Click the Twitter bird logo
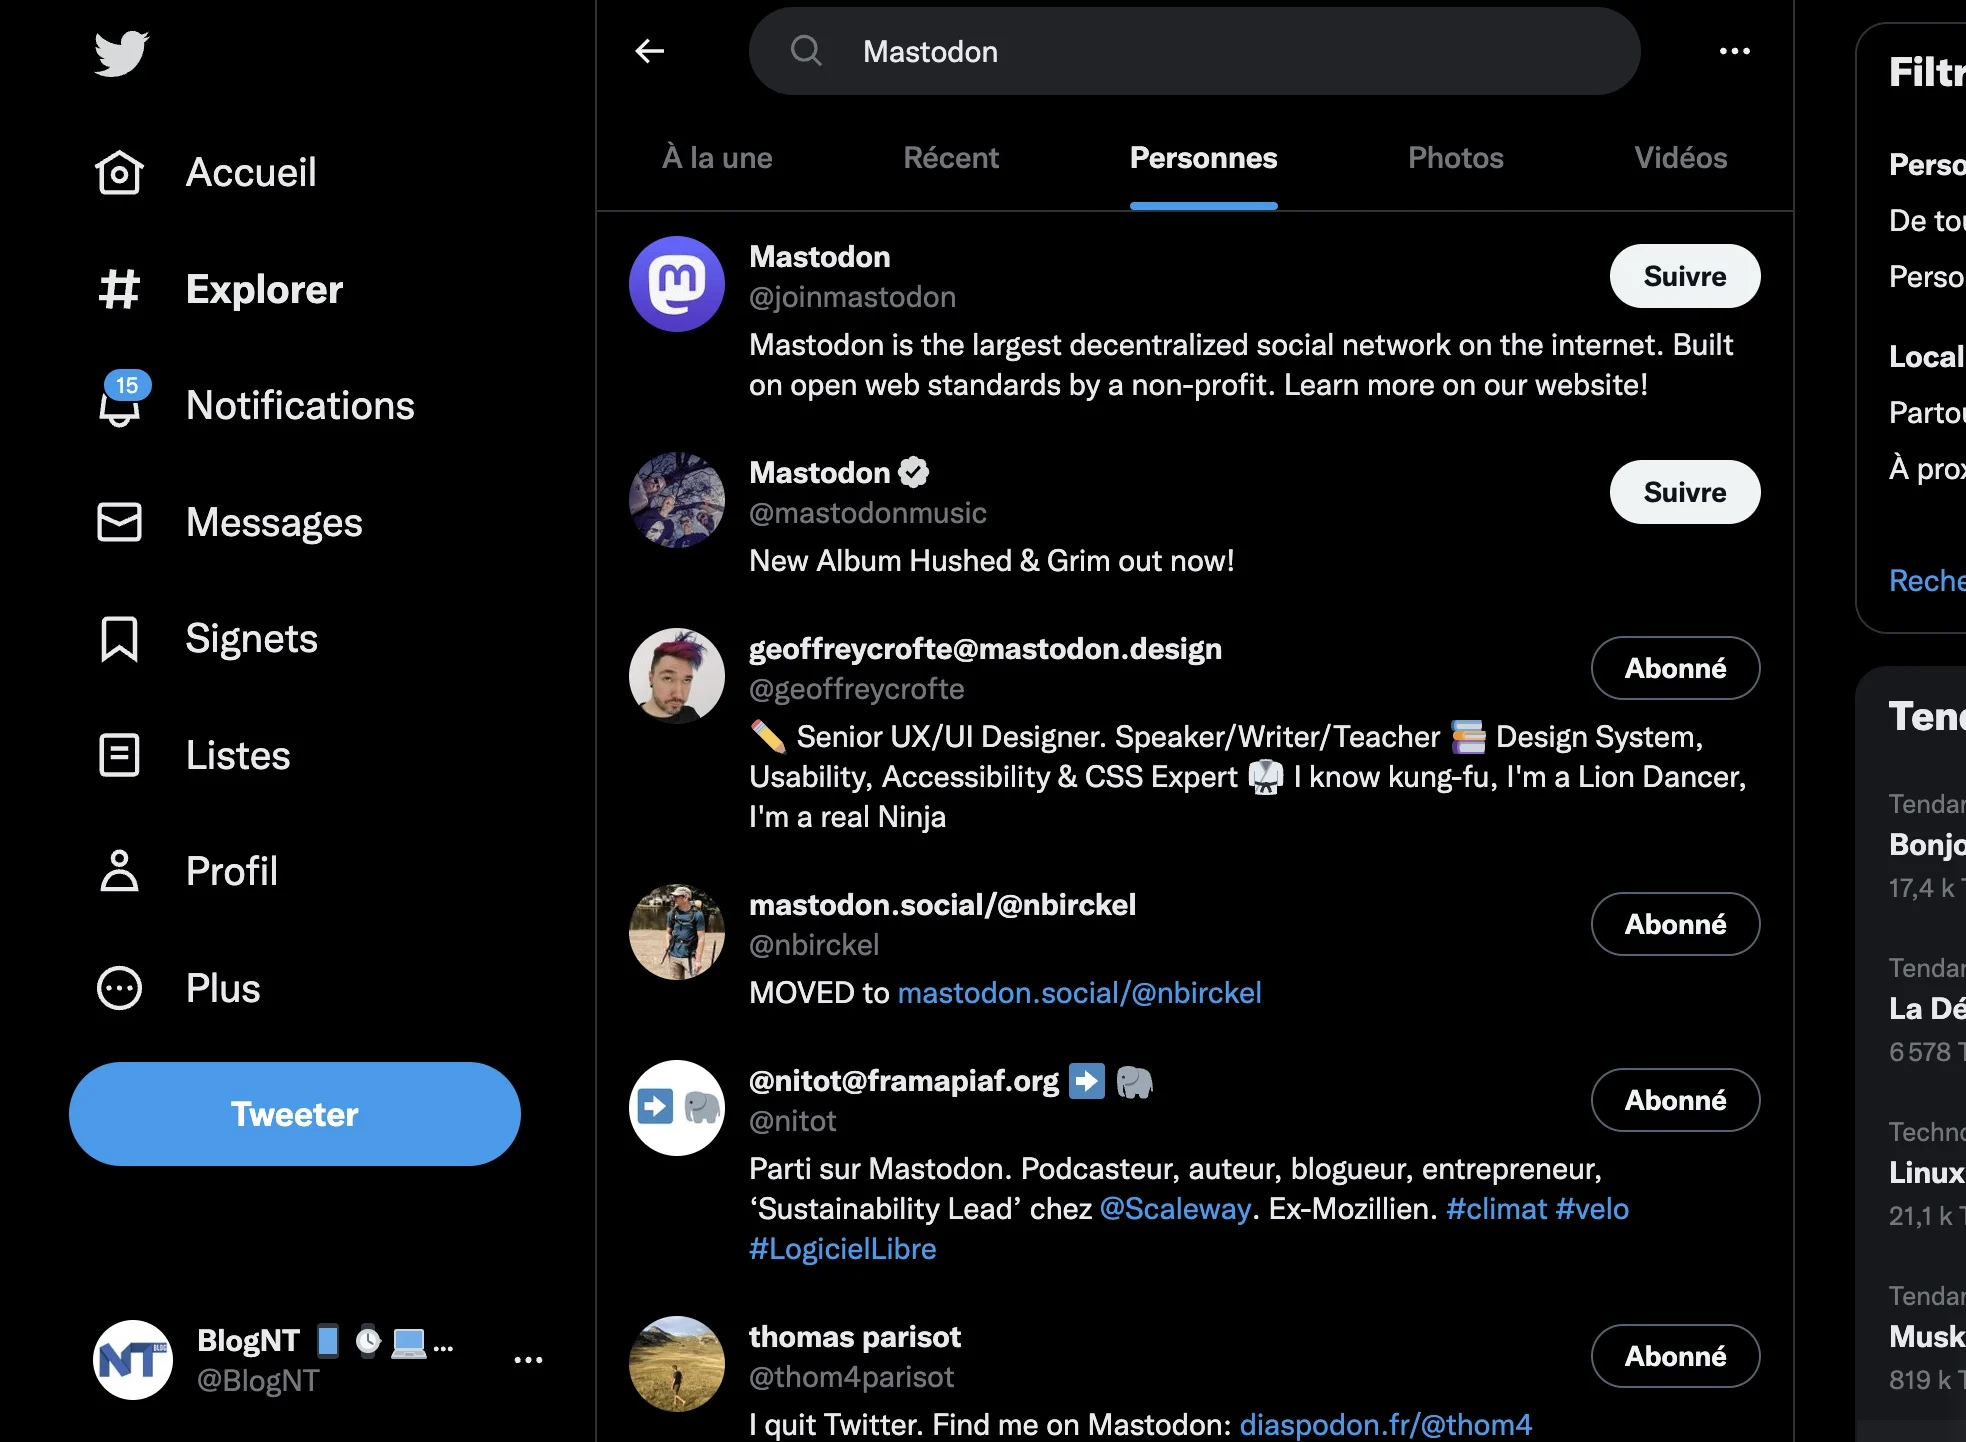The height and width of the screenshot is (1442, 1966). [121, 53]
